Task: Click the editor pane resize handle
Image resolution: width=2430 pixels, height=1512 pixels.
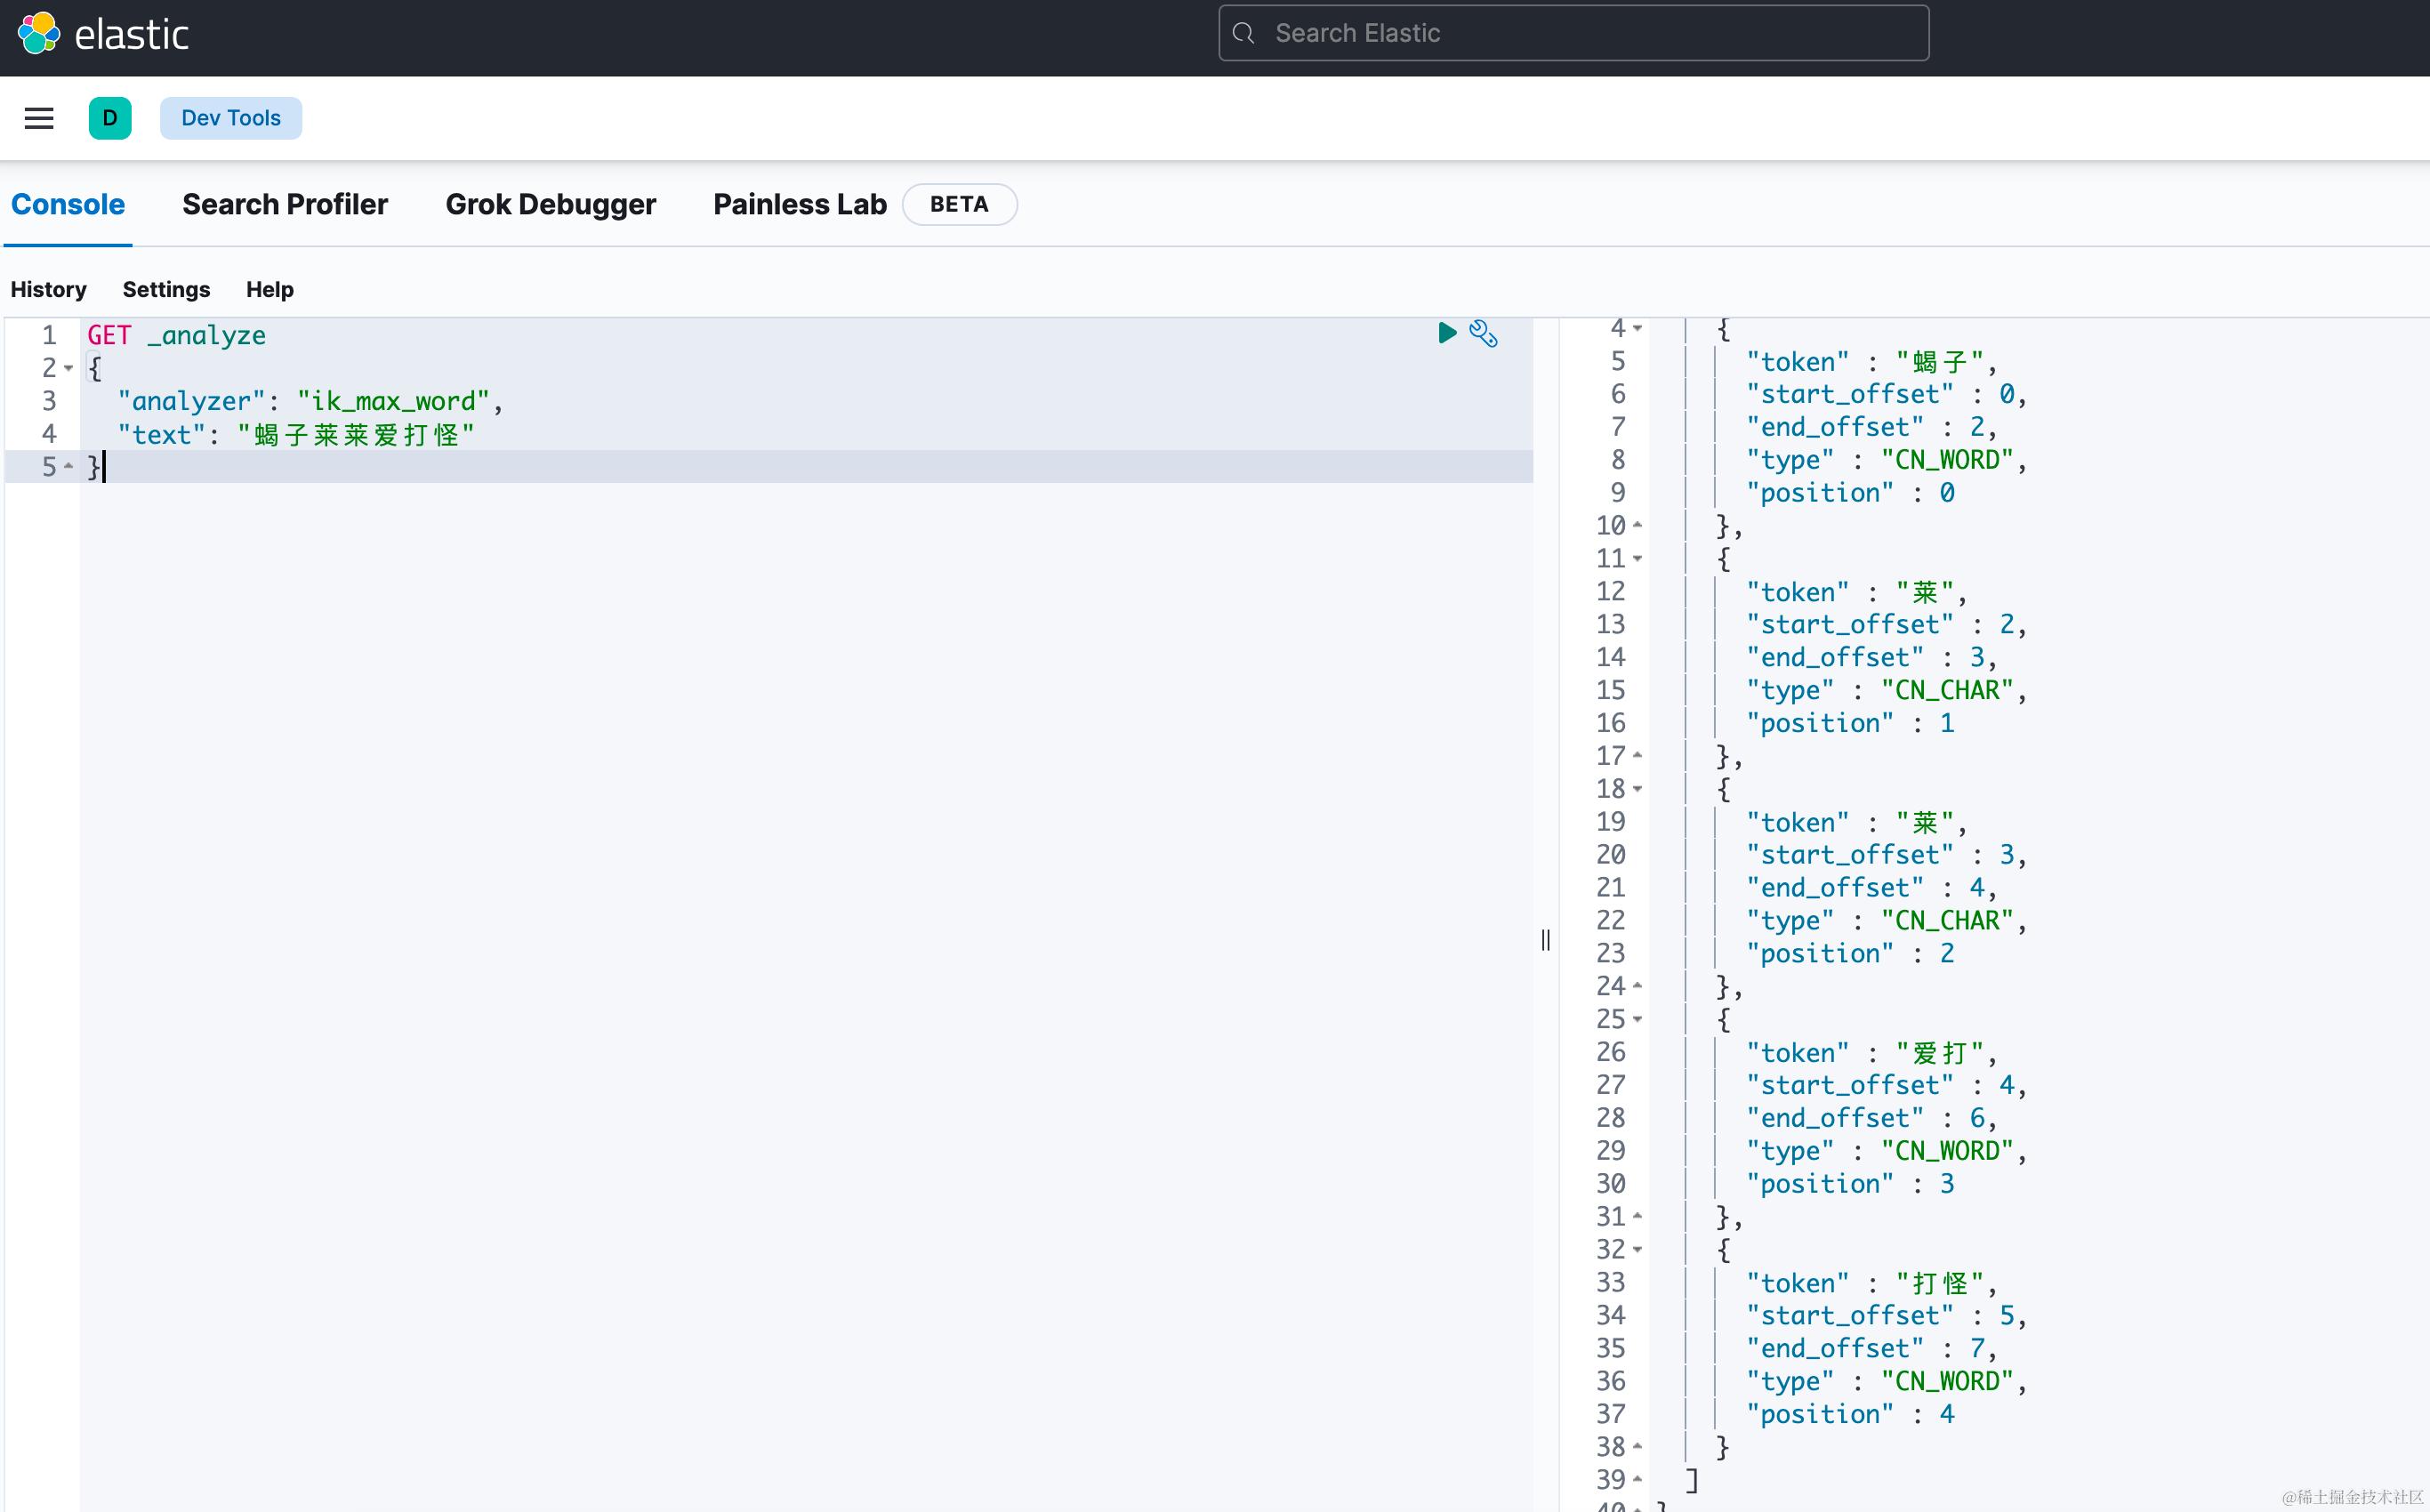Action: [x=1546, y=940]
